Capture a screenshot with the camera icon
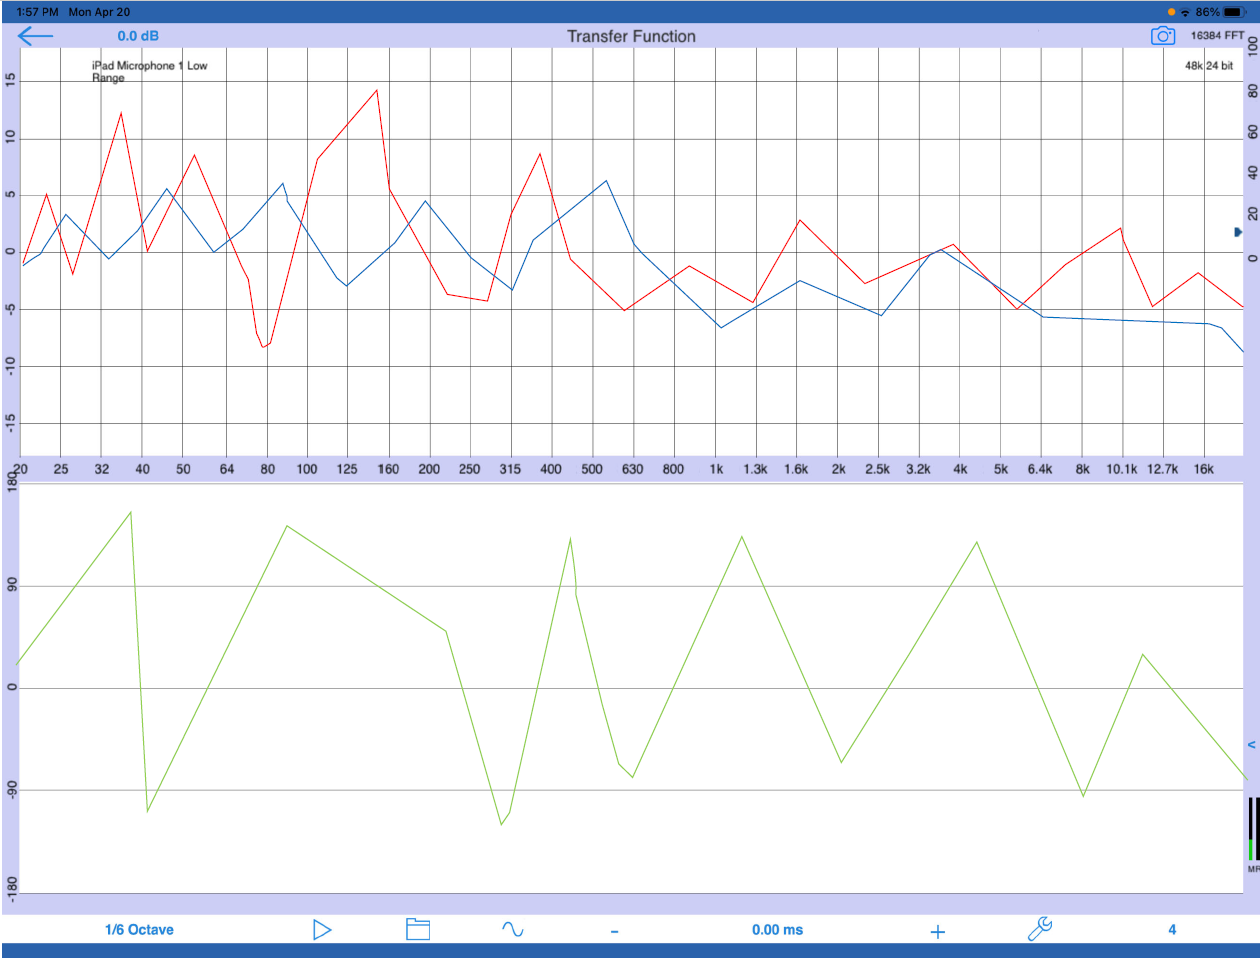This screenshot has width=1260, height=958. [x=1162, y=36]
